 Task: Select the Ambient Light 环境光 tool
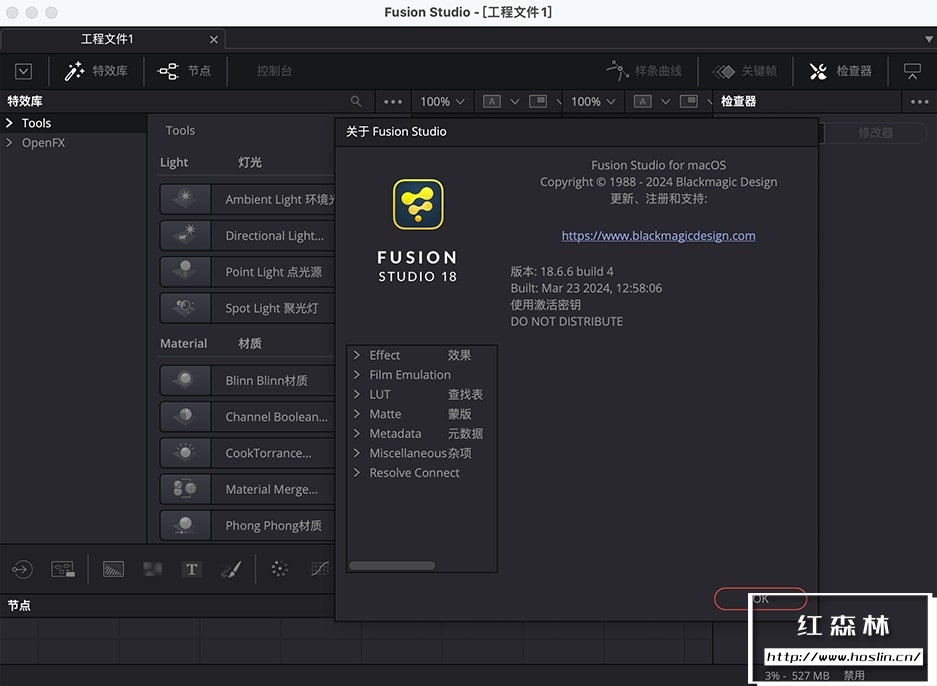click(x=247, y=199)
